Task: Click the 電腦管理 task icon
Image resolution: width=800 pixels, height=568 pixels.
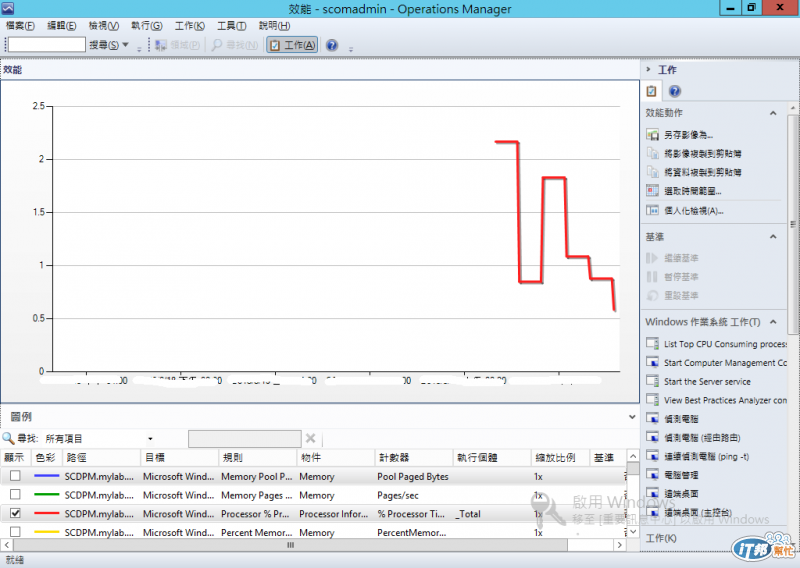Action: (652, 475)
